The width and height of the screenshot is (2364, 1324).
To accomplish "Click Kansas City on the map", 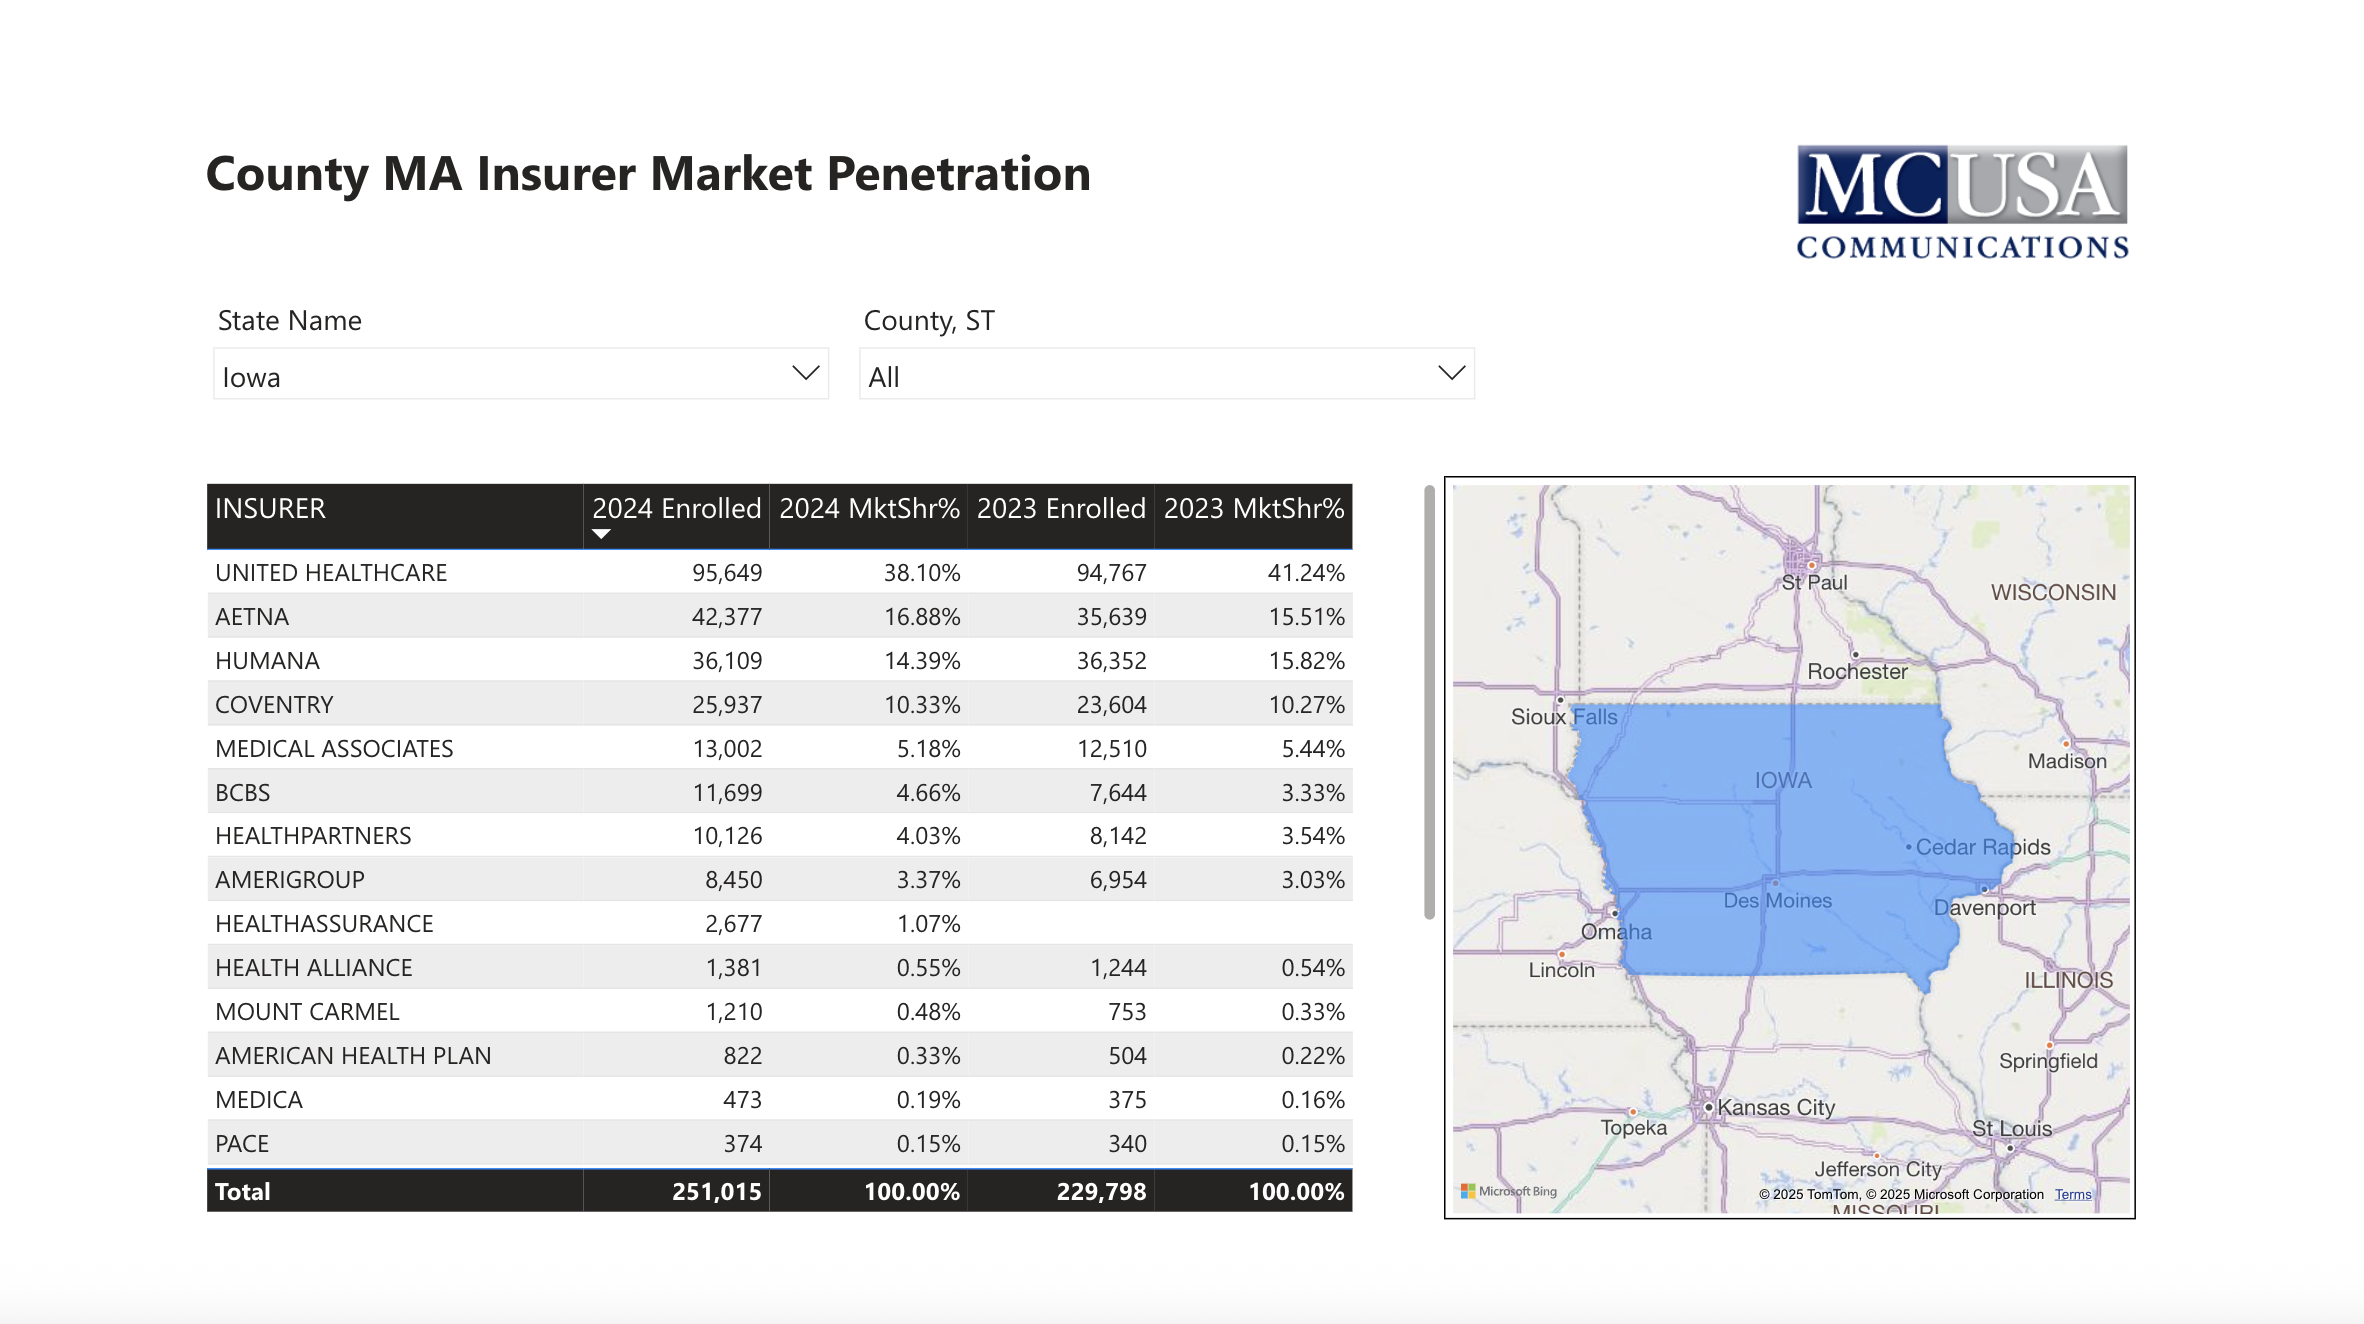I will [1776, 1107].
